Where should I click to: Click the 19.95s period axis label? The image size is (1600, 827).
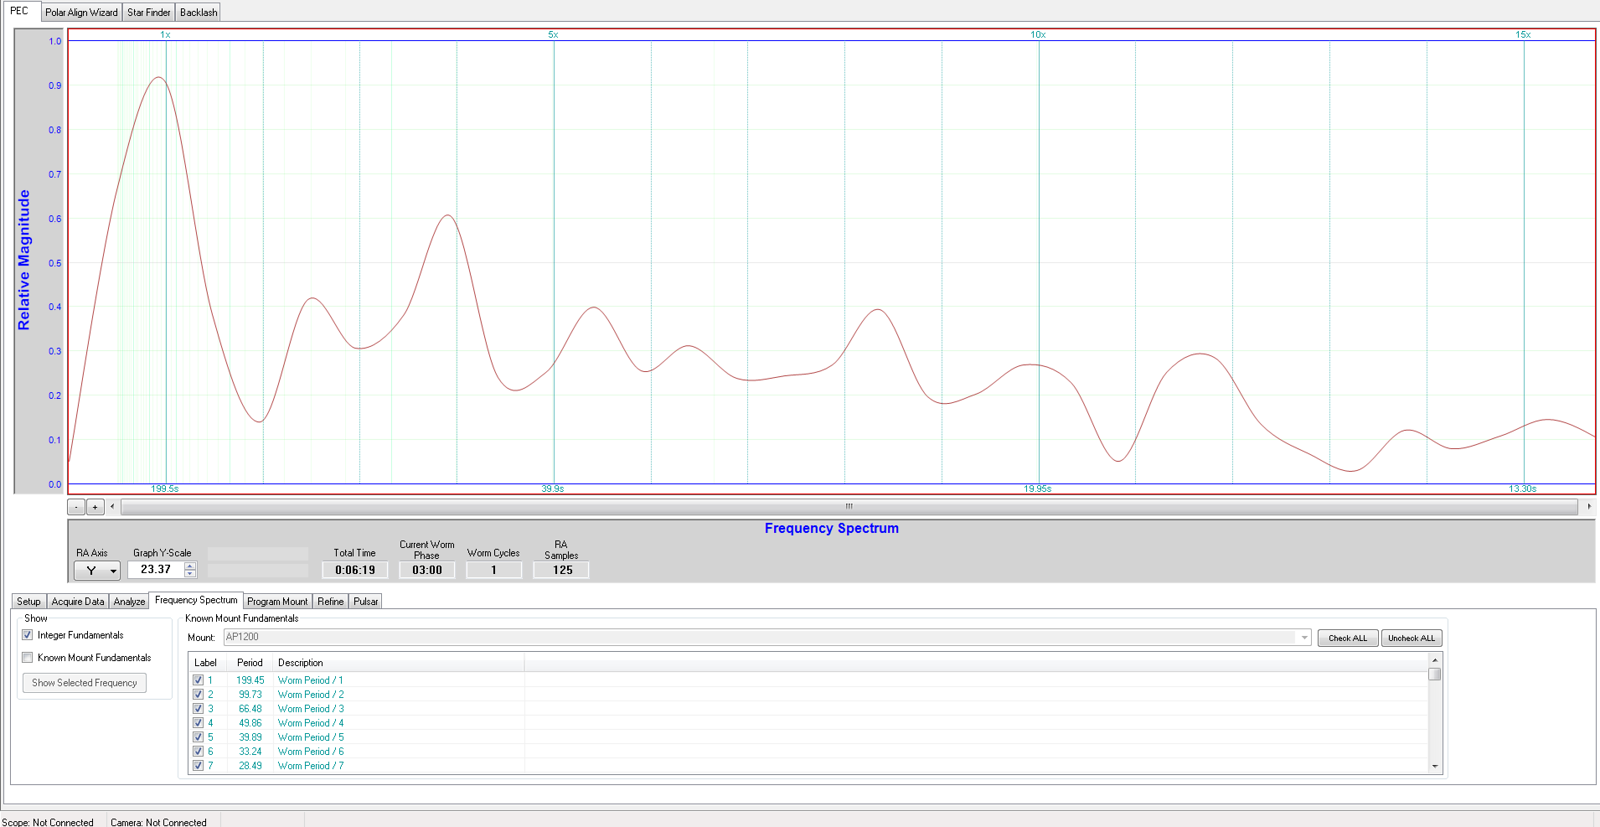tap(1037, 489)
